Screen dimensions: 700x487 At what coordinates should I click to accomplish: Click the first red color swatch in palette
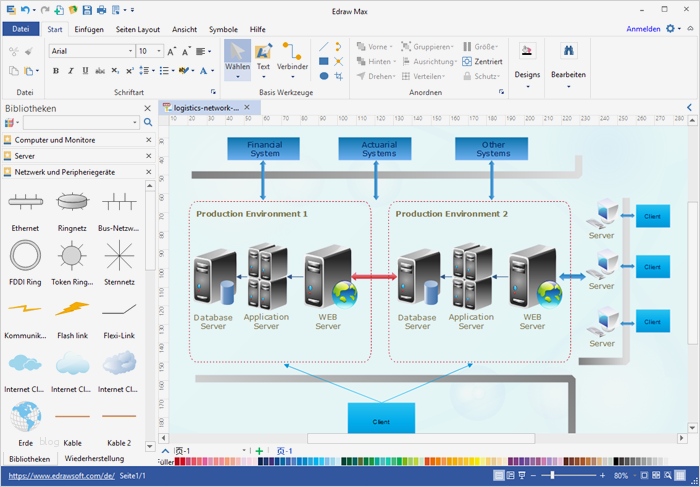point(177,462)
